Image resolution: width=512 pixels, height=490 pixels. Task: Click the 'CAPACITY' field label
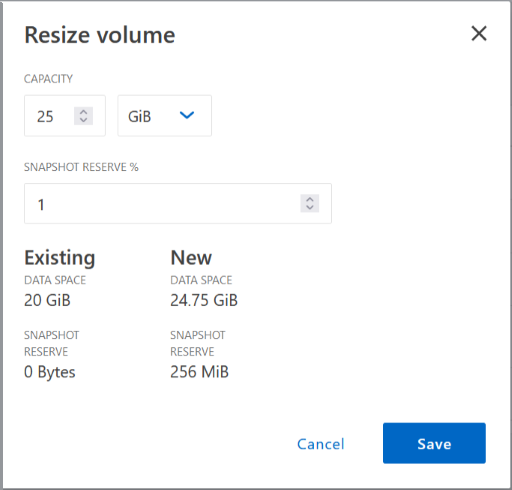point(48,79)
